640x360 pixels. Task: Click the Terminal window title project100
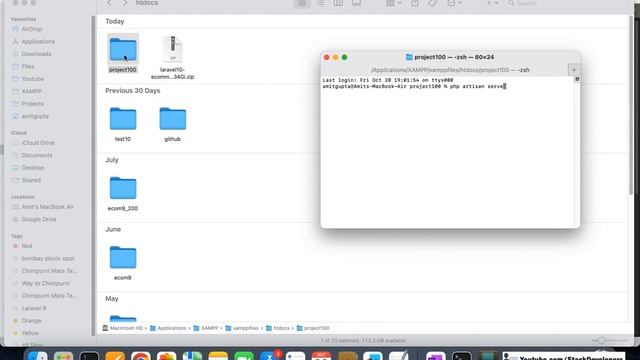(450, 57)
